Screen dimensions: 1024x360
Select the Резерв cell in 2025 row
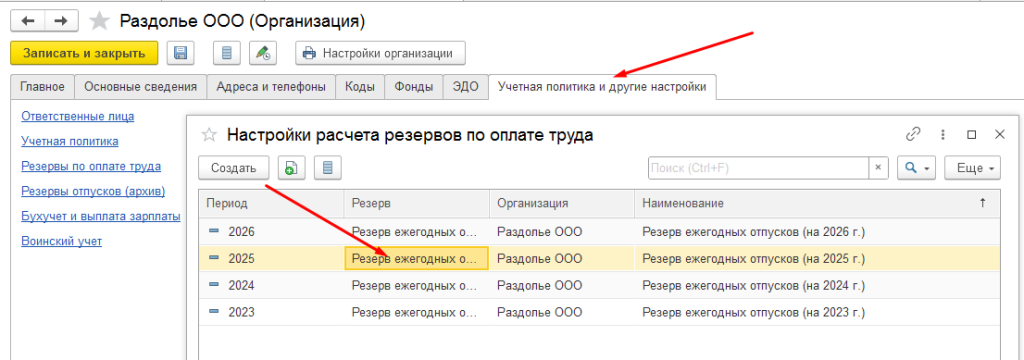(x=417, y=259)
